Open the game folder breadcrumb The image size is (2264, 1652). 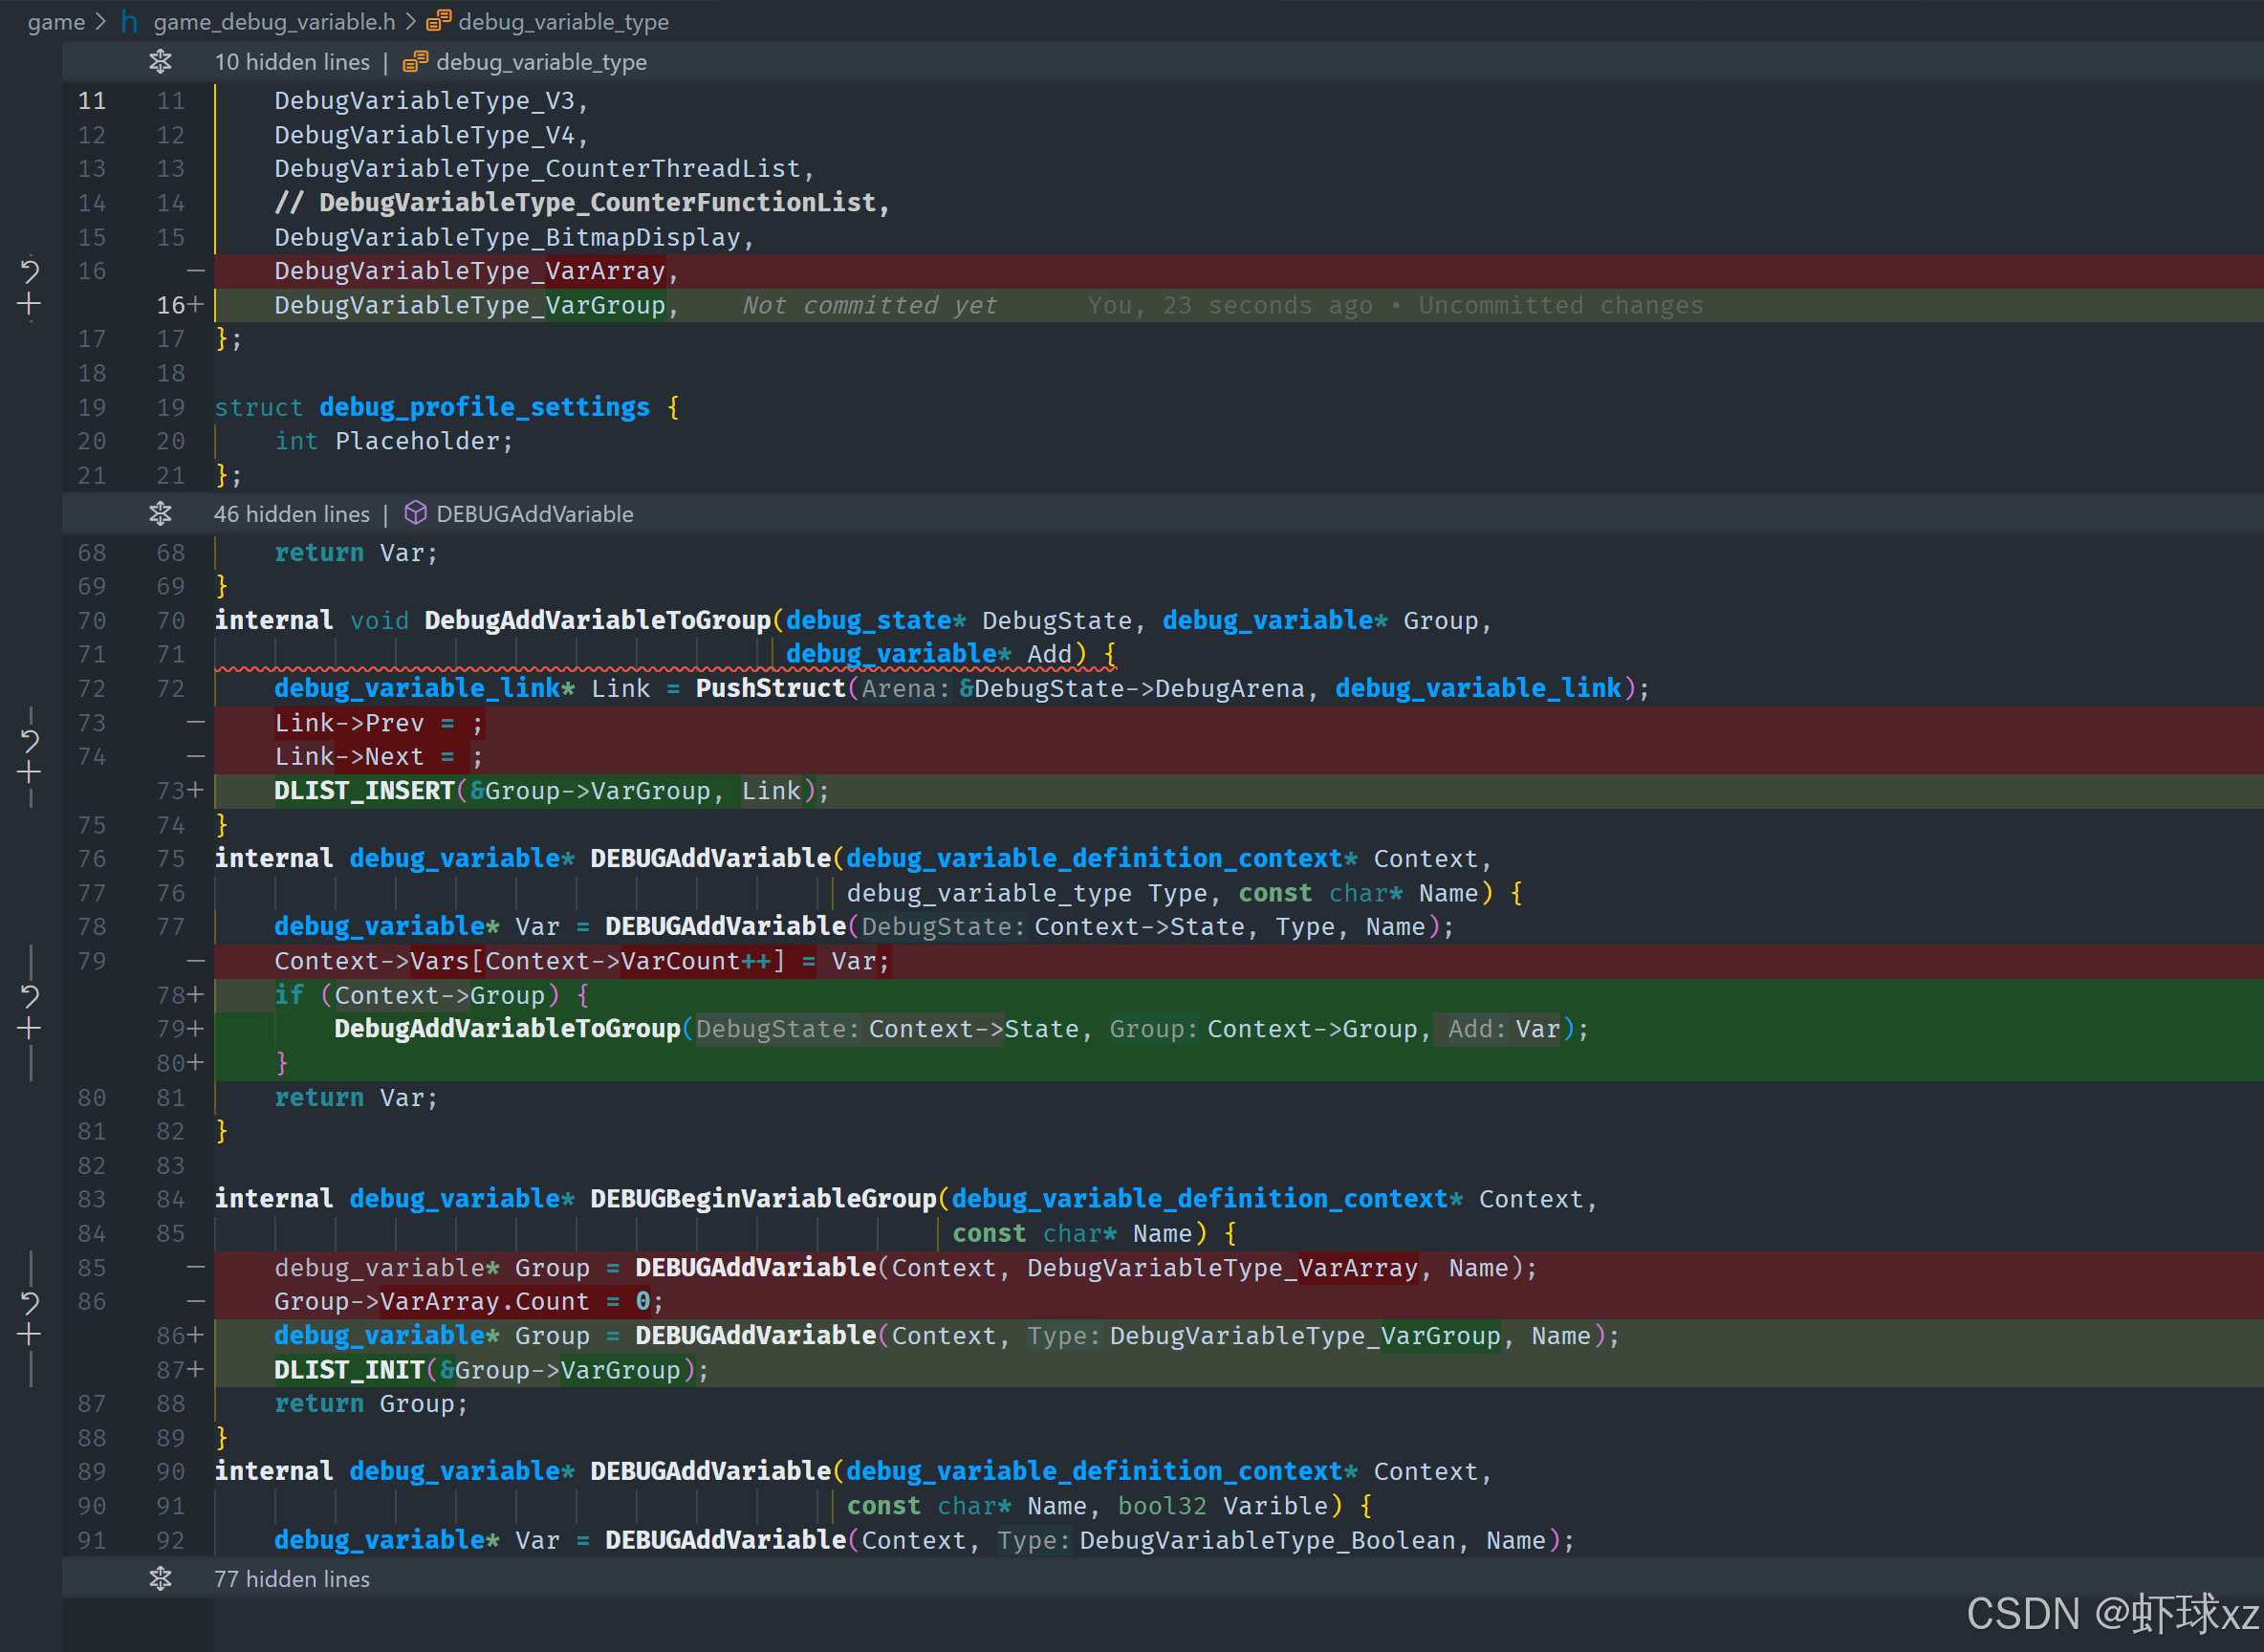click(56, 22)
